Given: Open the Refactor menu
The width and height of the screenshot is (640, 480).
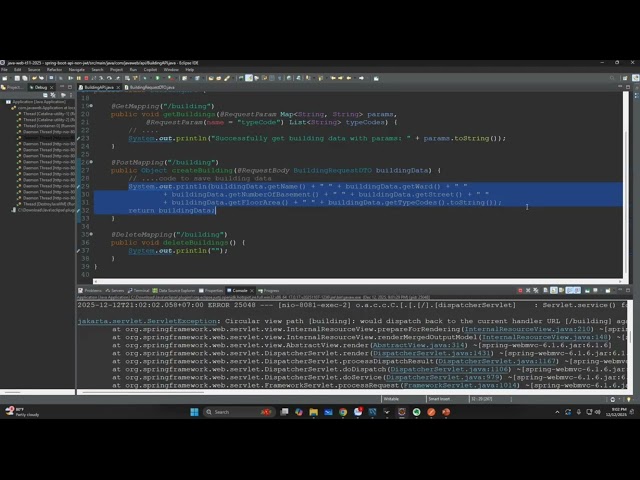Looking at the screenshot, I should [x=54, y=69].
